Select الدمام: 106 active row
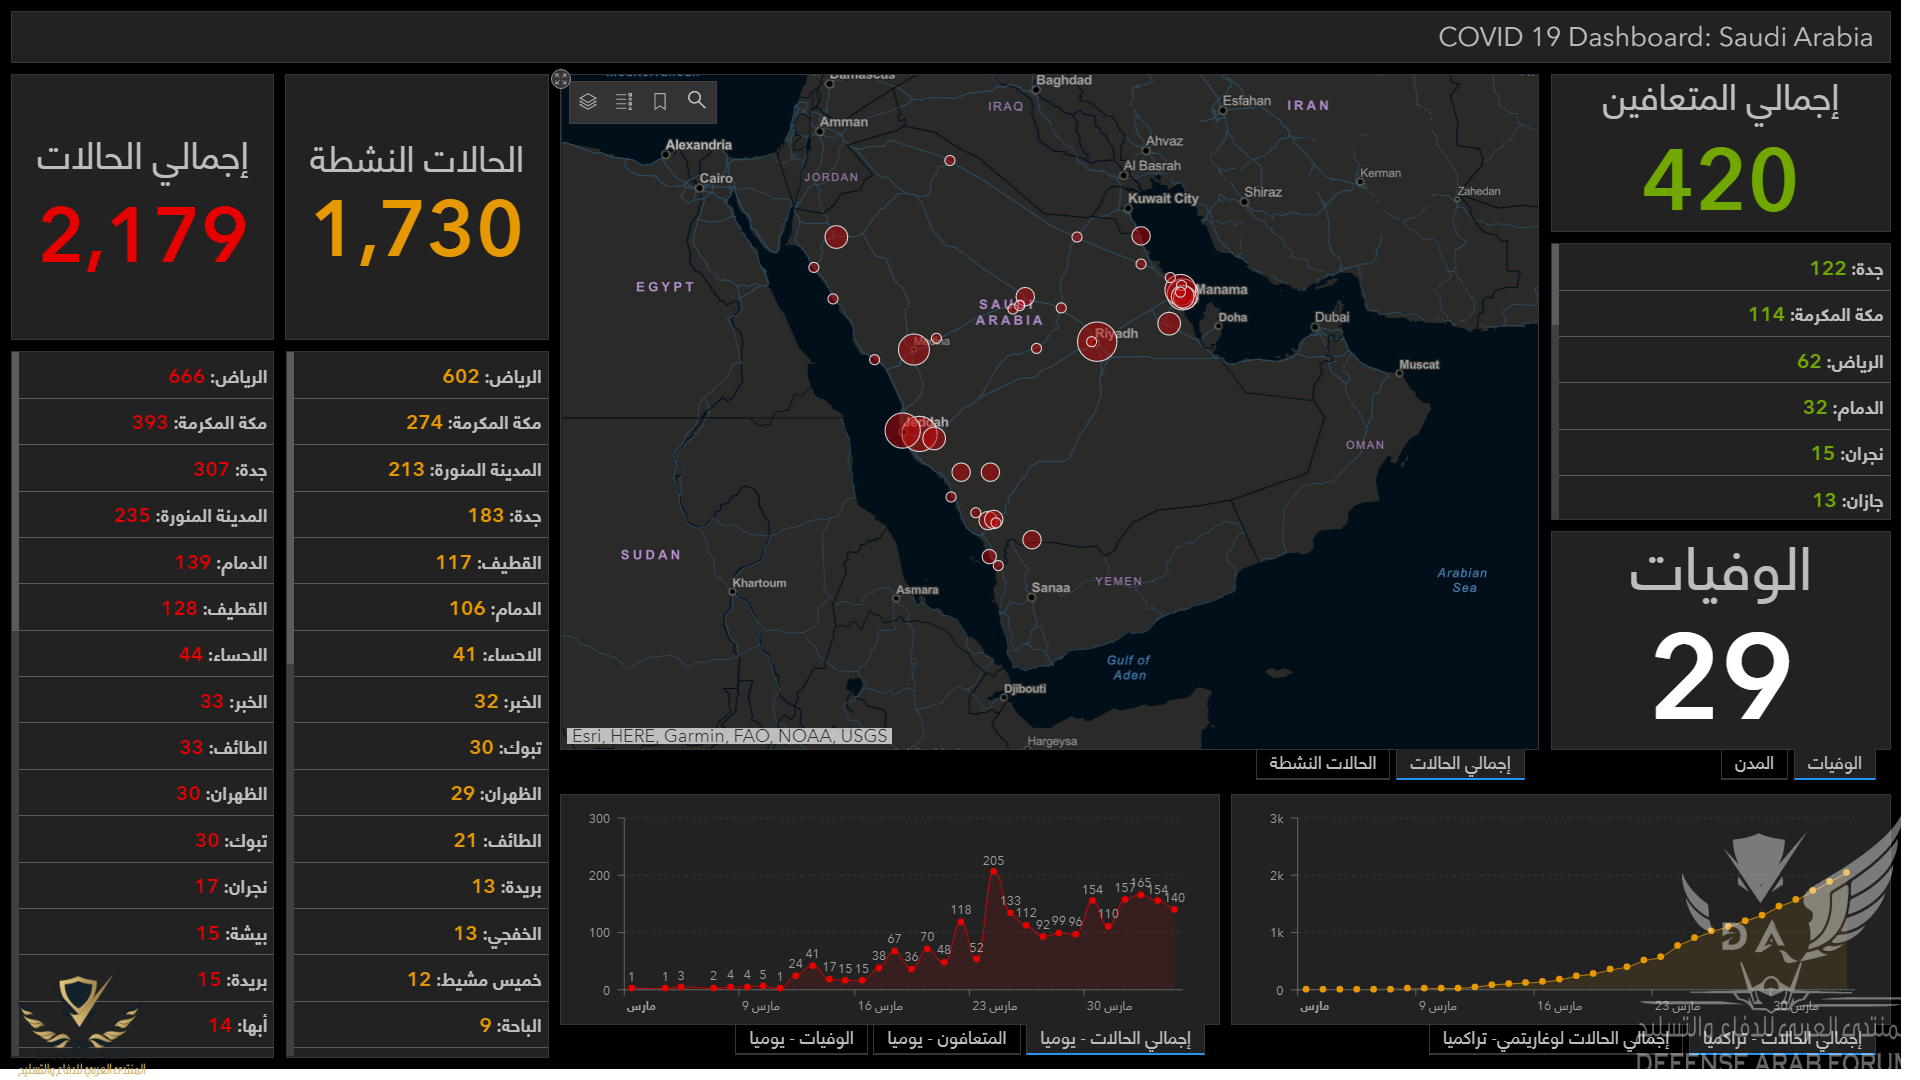This screenshot has width=1920, height=1080. 420,609
